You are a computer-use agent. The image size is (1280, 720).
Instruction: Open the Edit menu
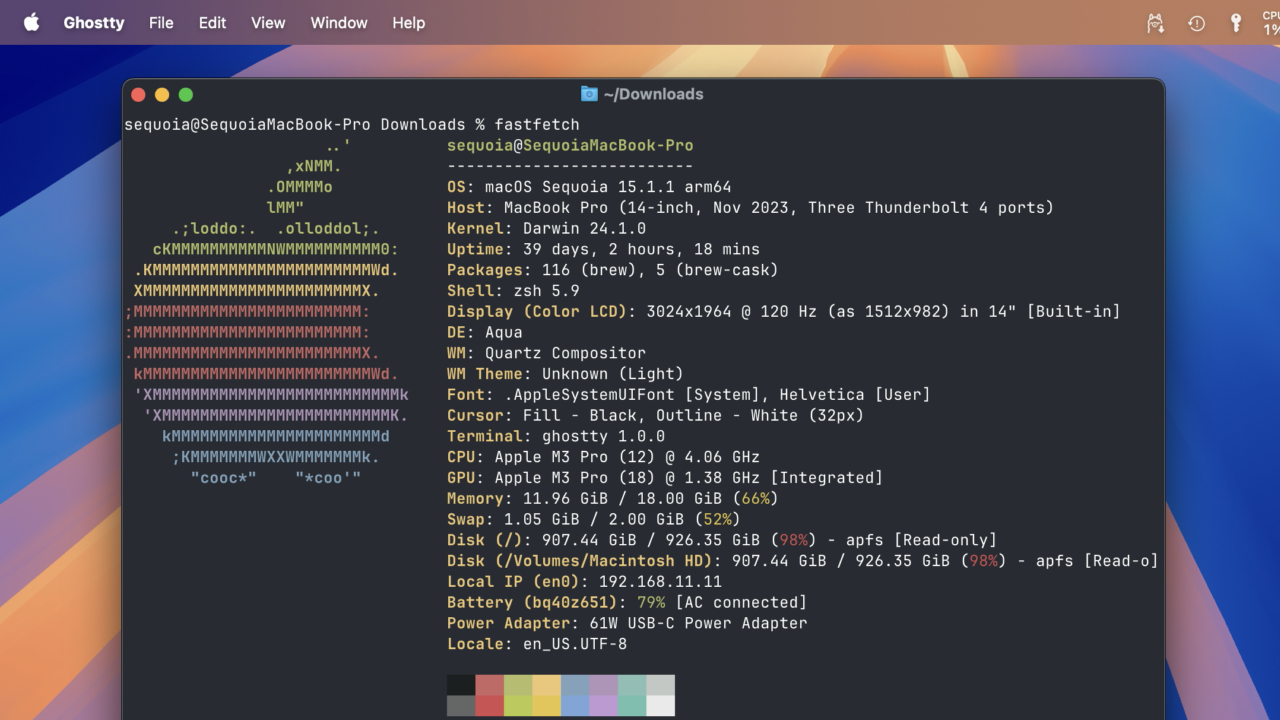pyautogui.click(x=212, y=23)
